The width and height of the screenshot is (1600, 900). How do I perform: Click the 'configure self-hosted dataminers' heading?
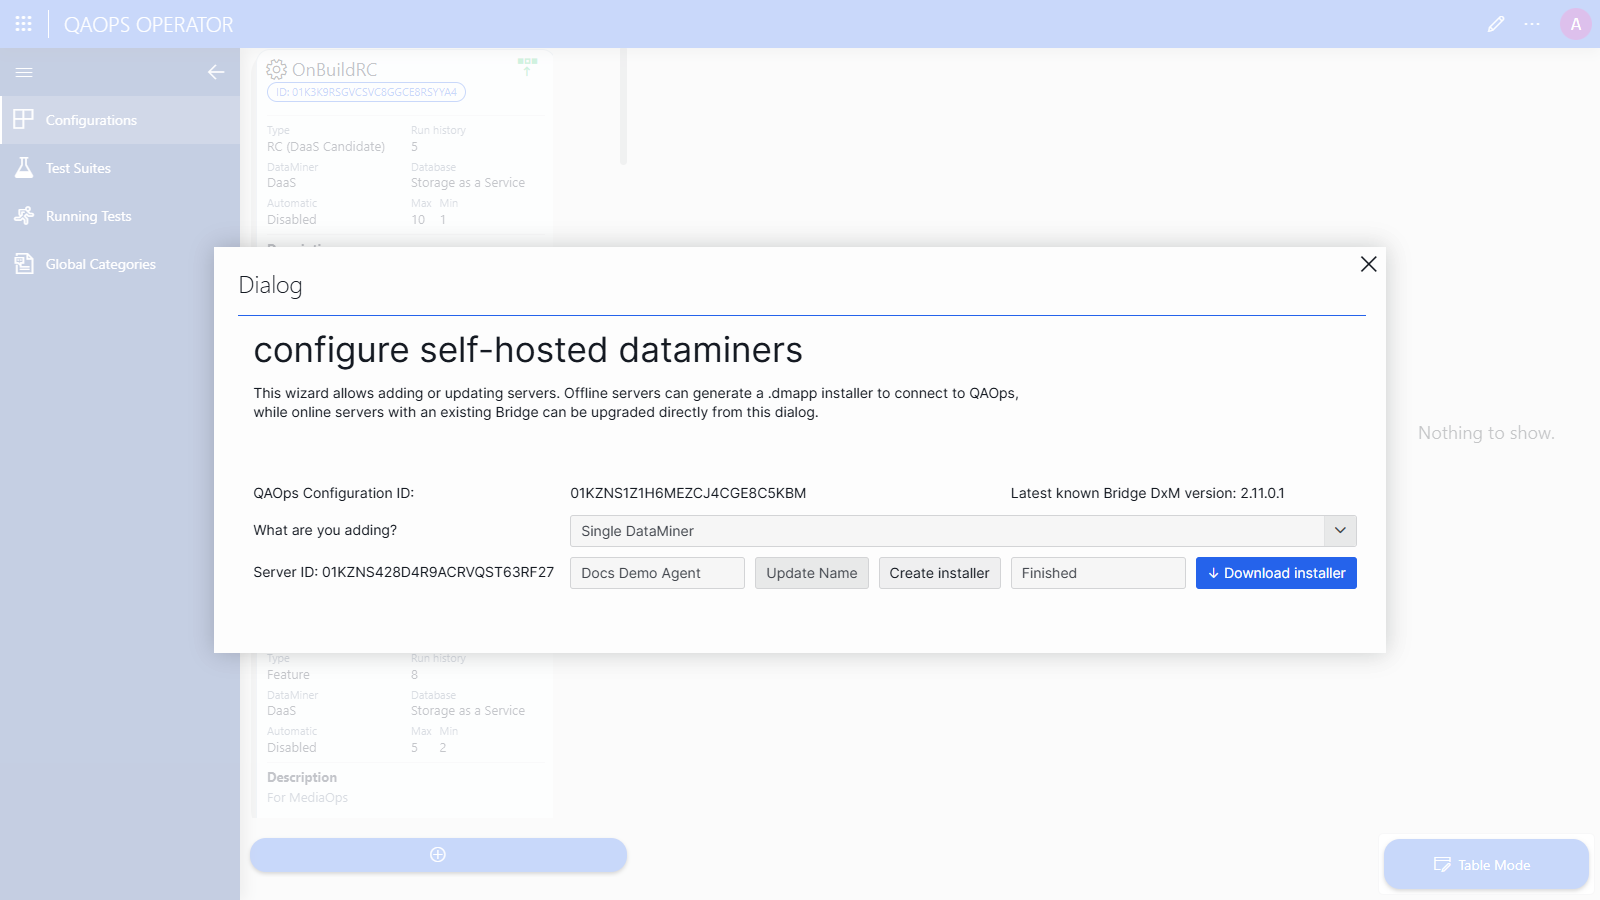click(528, 350)
